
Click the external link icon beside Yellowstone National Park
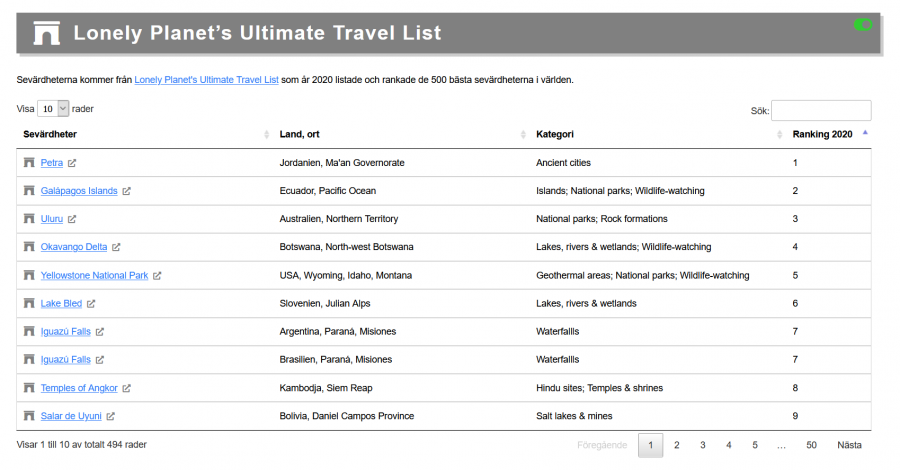157,275
